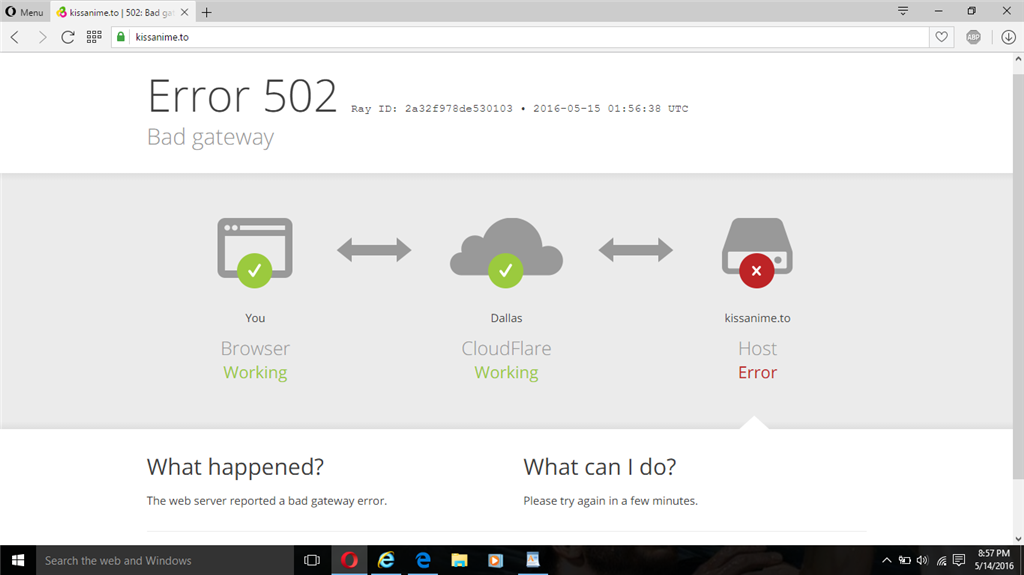Click 'Please try again in a few minutes.'
Viewport: 1024px width, 575px height.
tap(611, 501)
